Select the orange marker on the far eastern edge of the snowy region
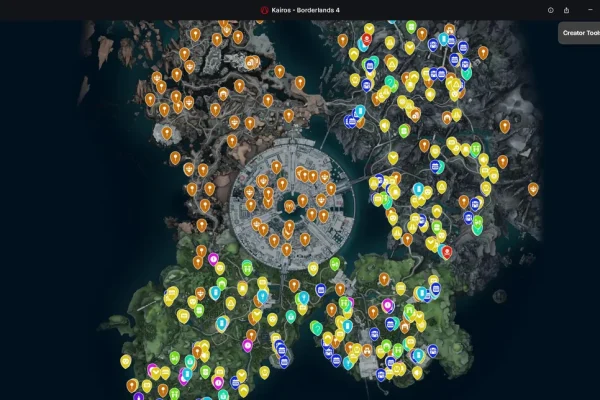This screenshot has height=400, width=600. 533,189
